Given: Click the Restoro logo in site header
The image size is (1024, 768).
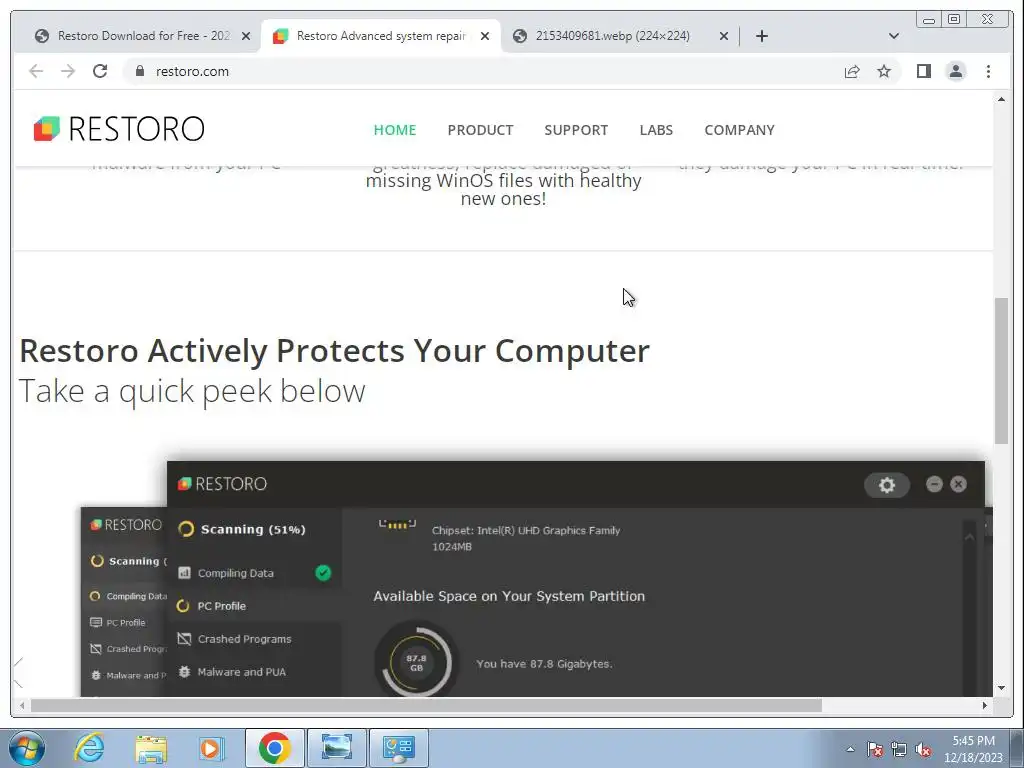Looking at the screenshot, I should (x=119, y=129).
